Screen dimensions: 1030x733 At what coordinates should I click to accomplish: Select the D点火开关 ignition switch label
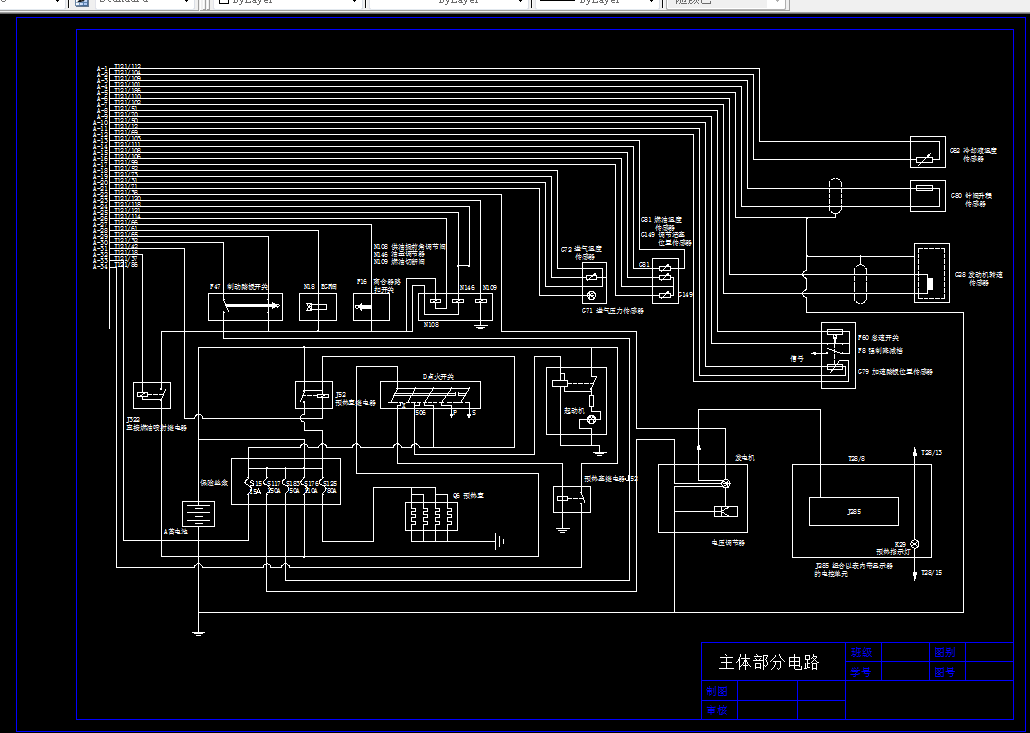[x=438, y=377]
